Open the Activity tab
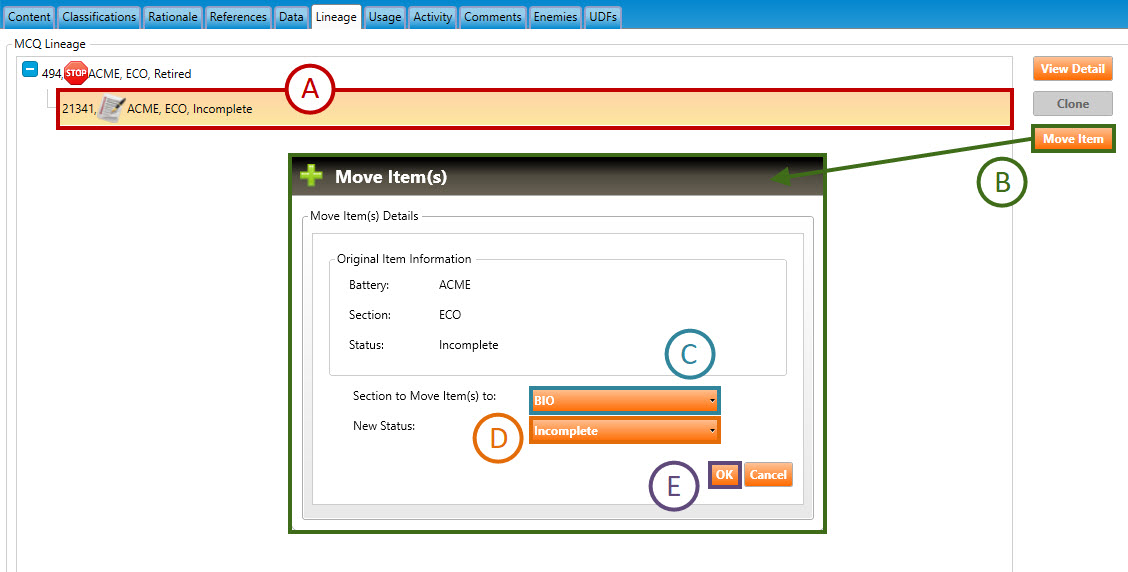 432,17
